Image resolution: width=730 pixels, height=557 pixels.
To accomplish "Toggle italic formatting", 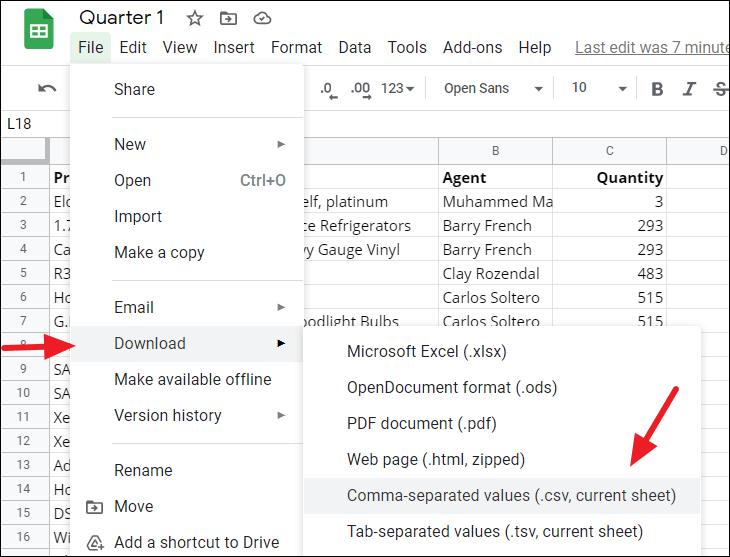I will tap(689, 88).
